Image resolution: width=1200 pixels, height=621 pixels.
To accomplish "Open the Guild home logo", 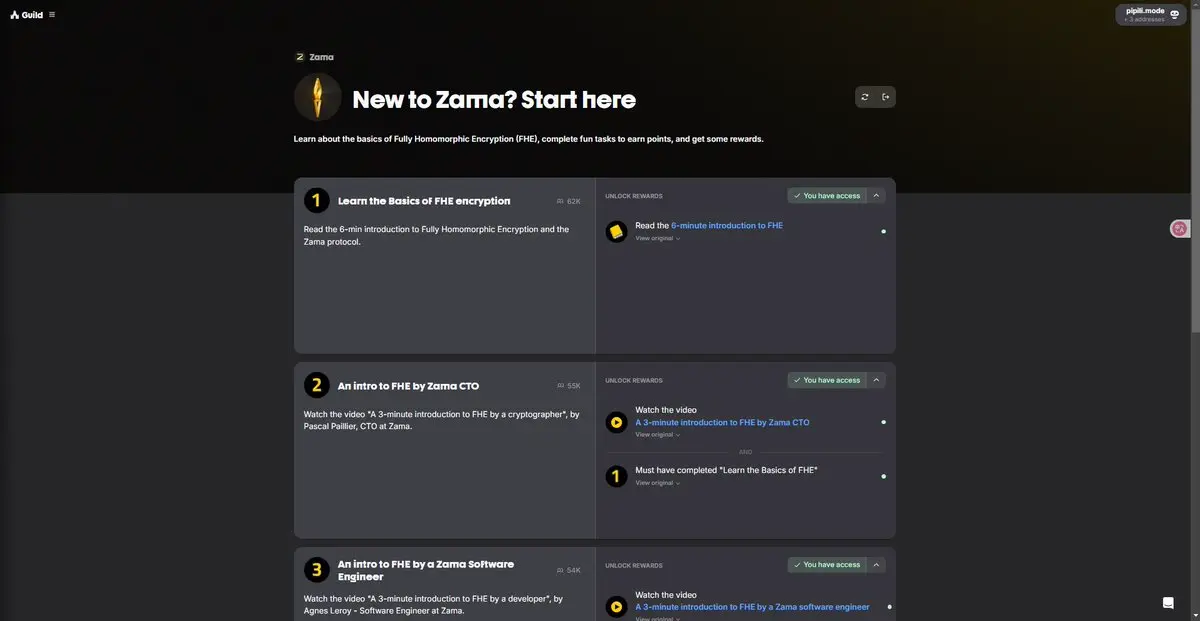I will (26, 15).
